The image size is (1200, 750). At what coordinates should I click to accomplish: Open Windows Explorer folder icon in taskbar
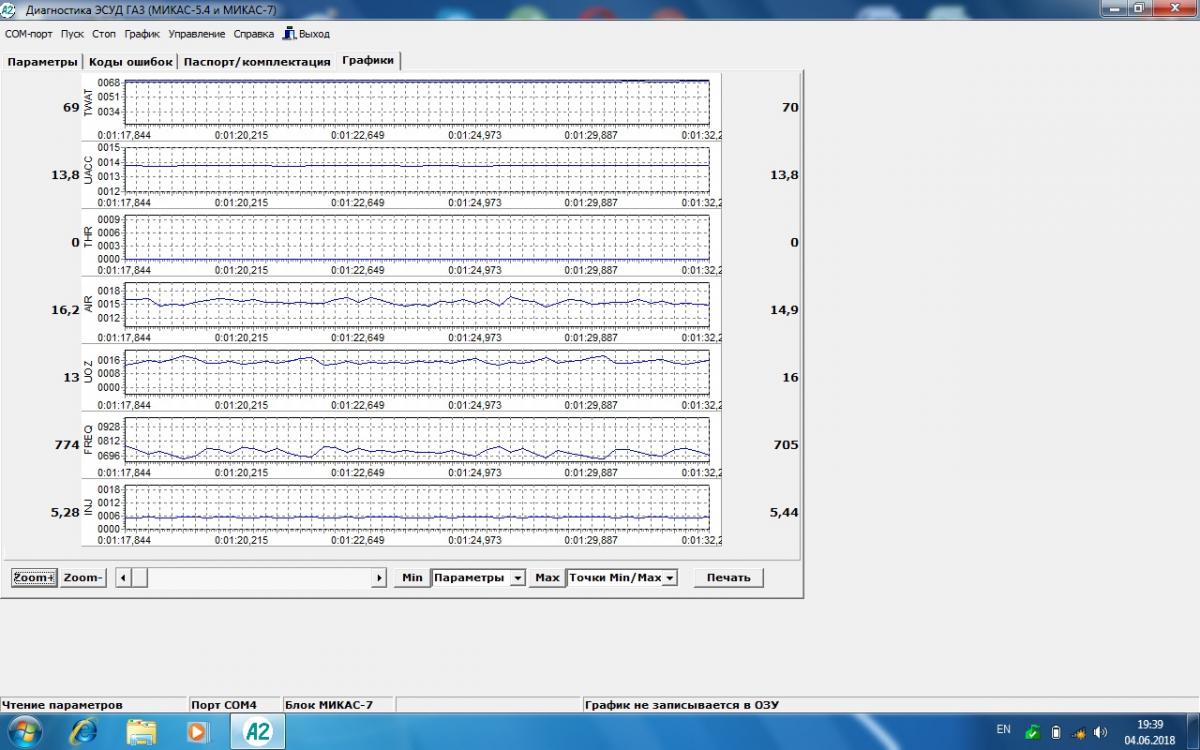click(x=141, y=732)
